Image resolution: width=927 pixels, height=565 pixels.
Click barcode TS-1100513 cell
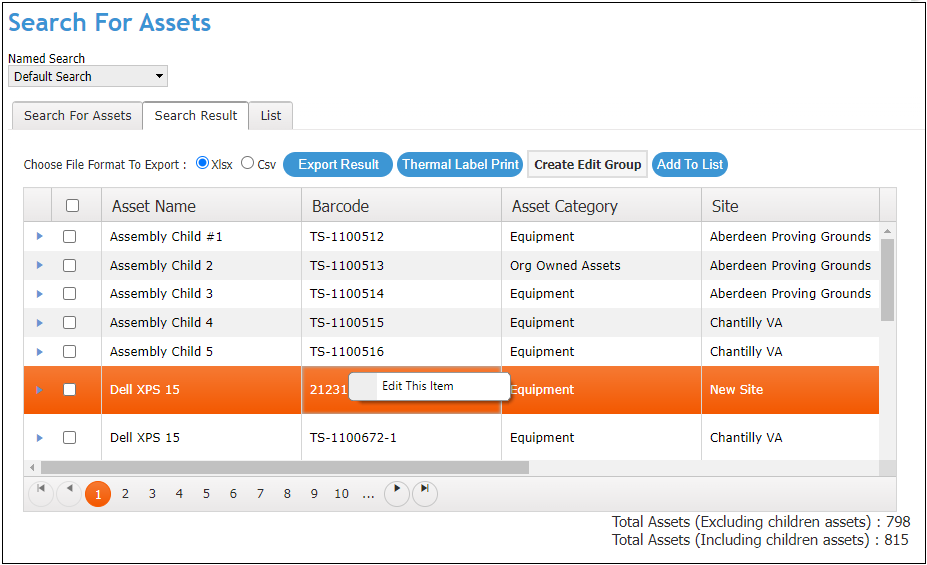tap(401, 265)
